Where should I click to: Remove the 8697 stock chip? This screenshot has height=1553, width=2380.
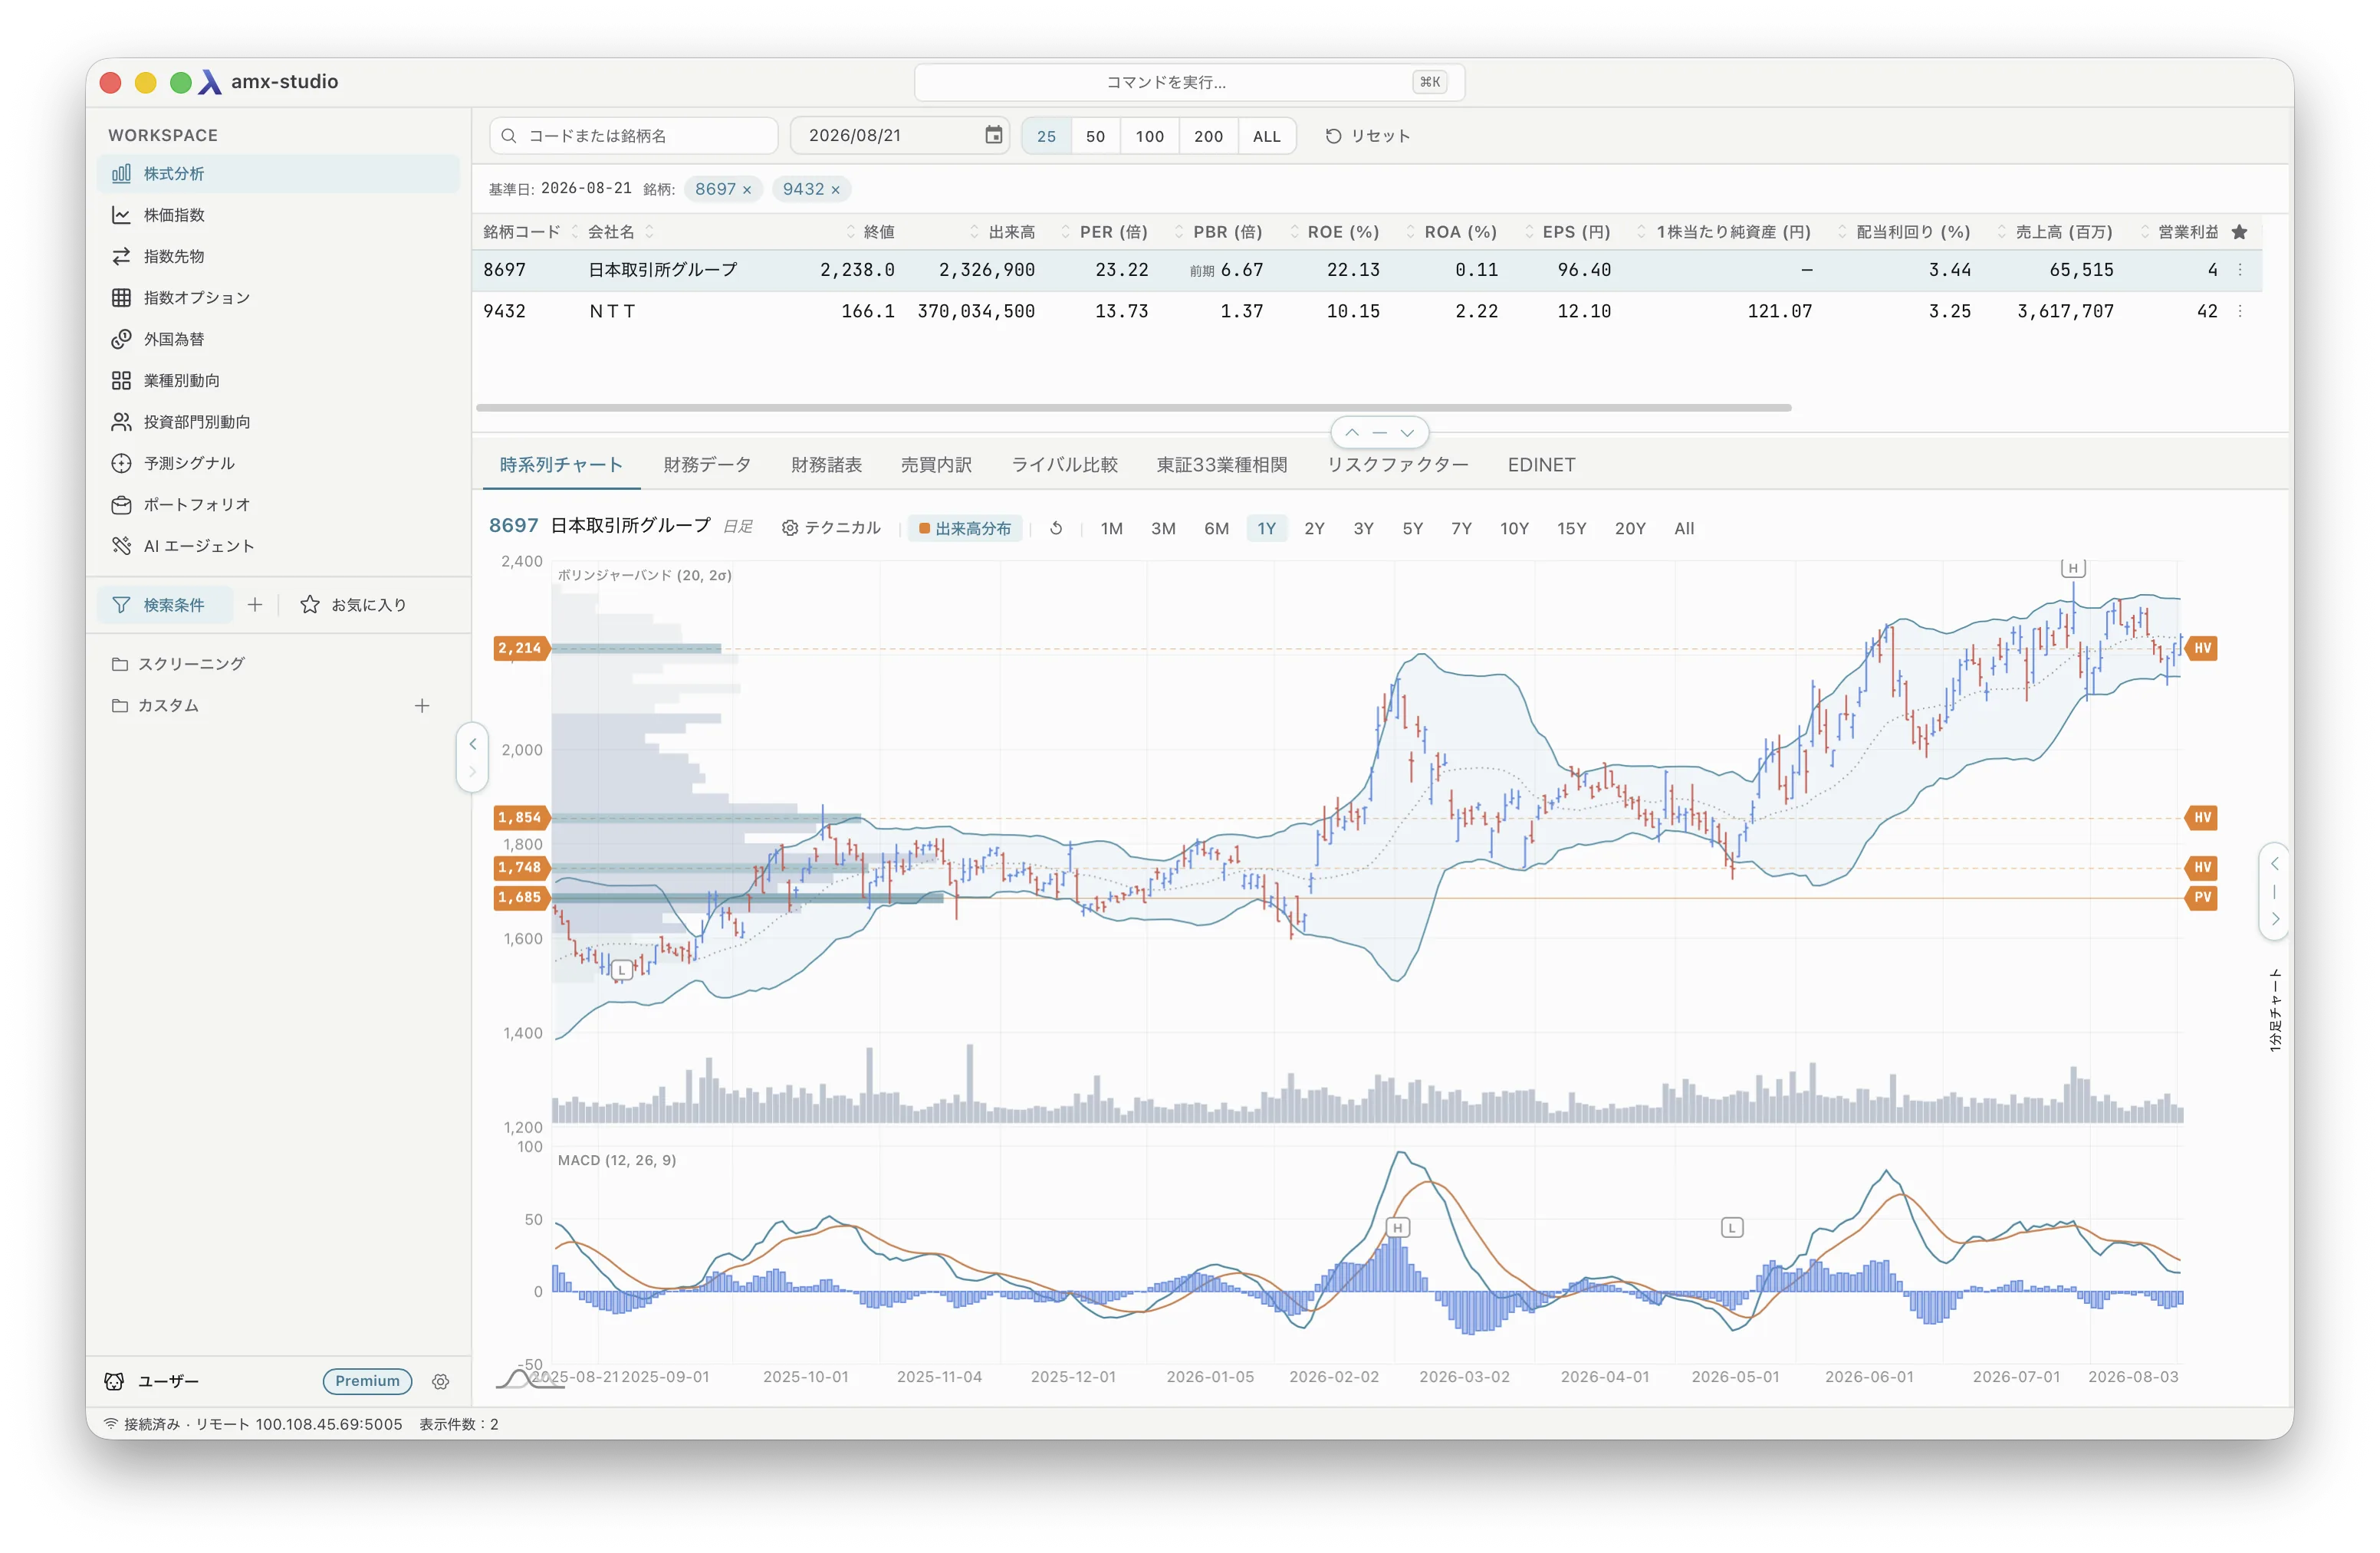747,189
